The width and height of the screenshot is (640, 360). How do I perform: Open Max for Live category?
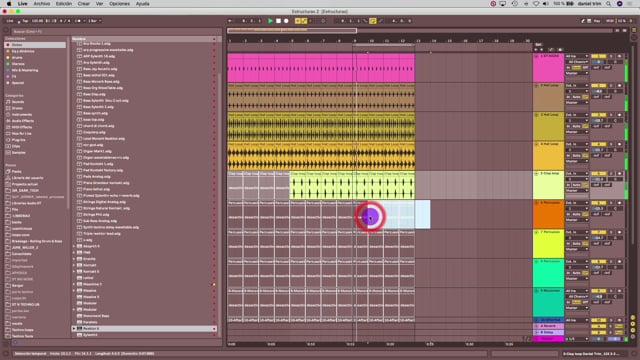[x=21, y=133]
